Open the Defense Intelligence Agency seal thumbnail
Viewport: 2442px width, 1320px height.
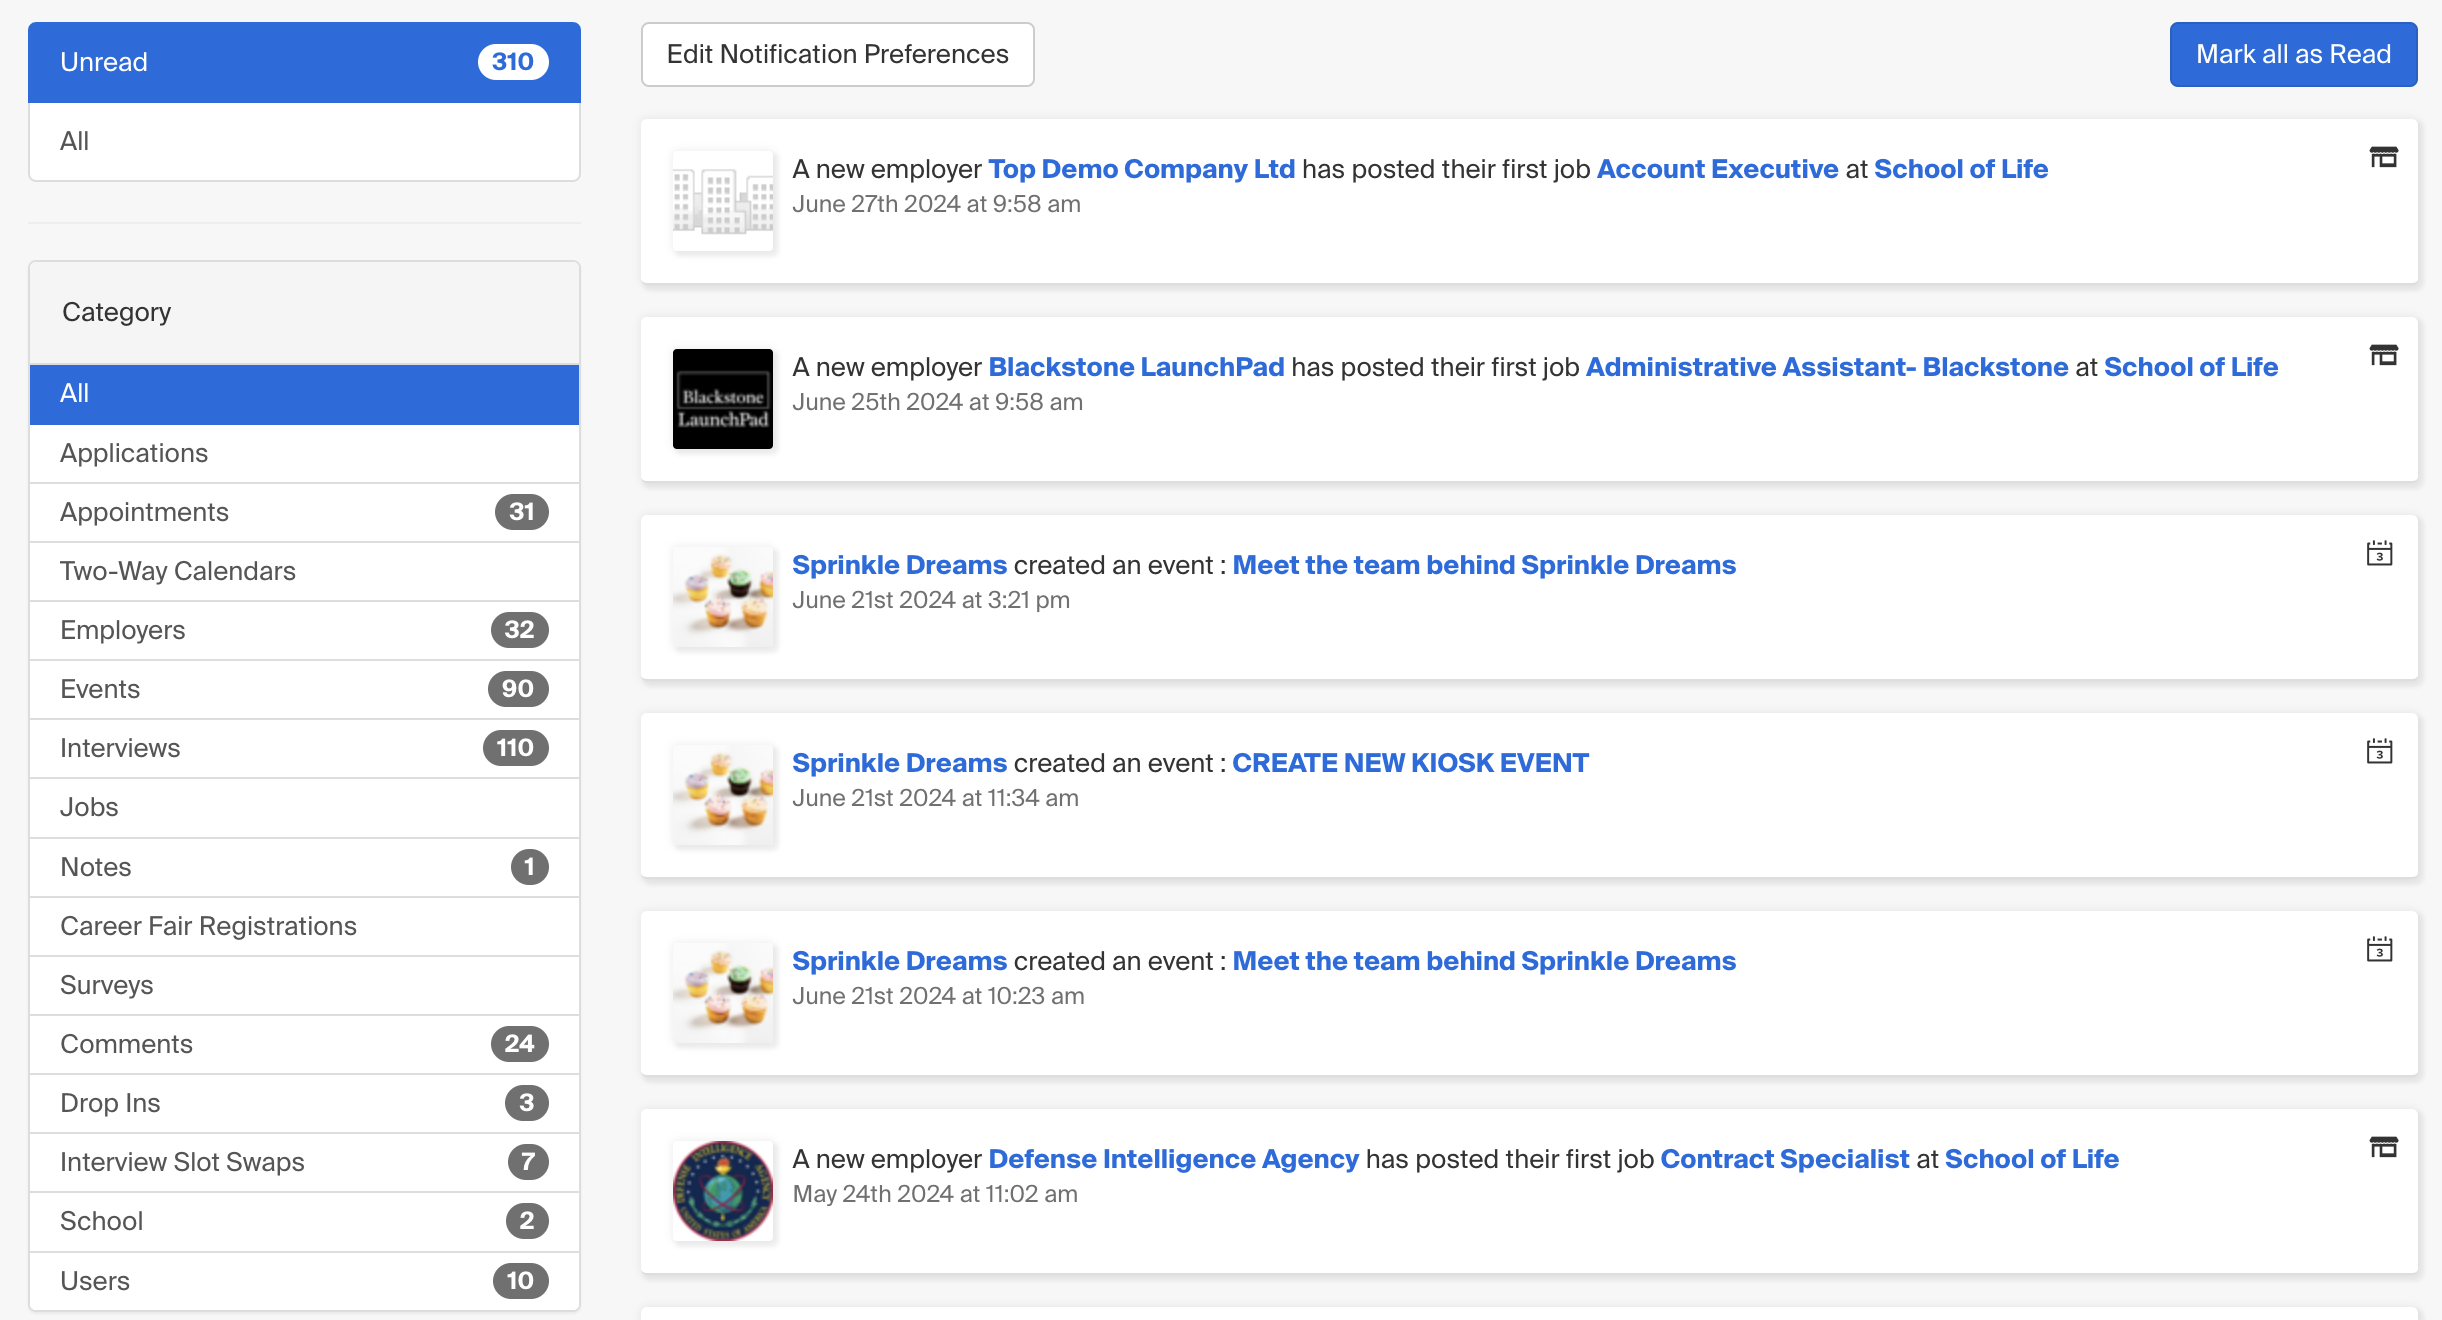pyautogui.click(x=723, y=1191)
